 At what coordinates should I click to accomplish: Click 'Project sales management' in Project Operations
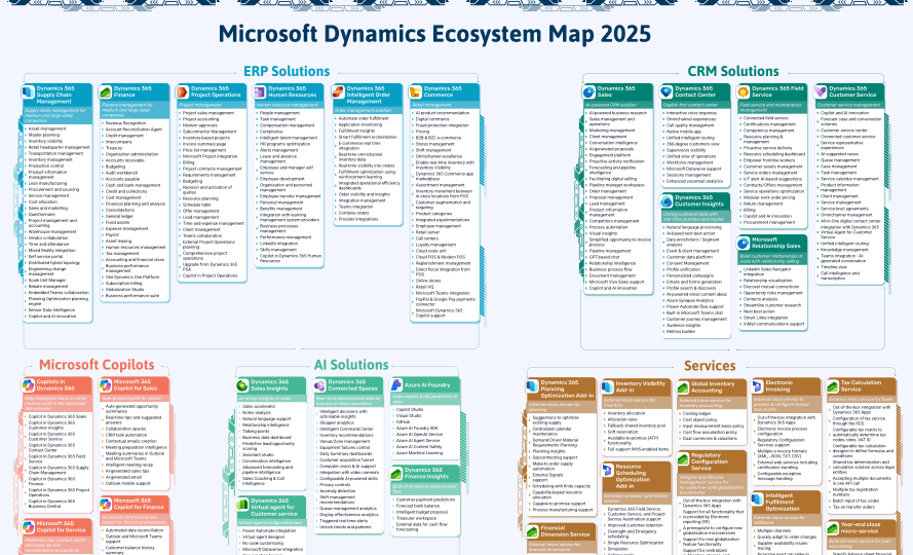click(x=208, y=113)
